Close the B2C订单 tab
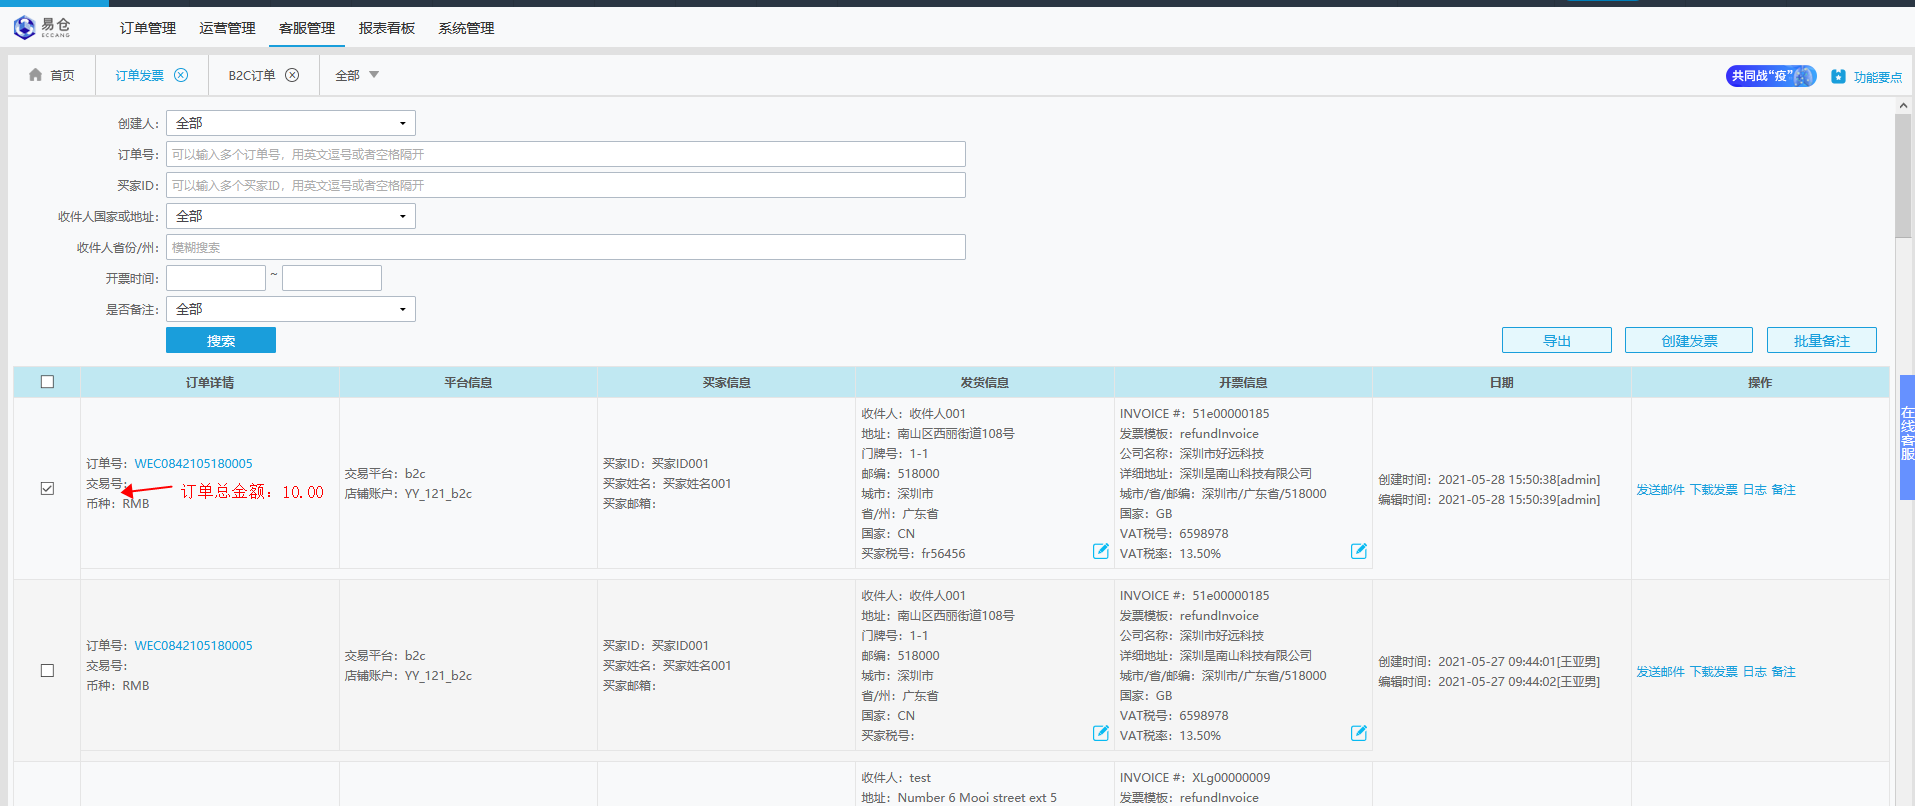The width and height of the screenshot is (1915, 806). coord(292,75)
